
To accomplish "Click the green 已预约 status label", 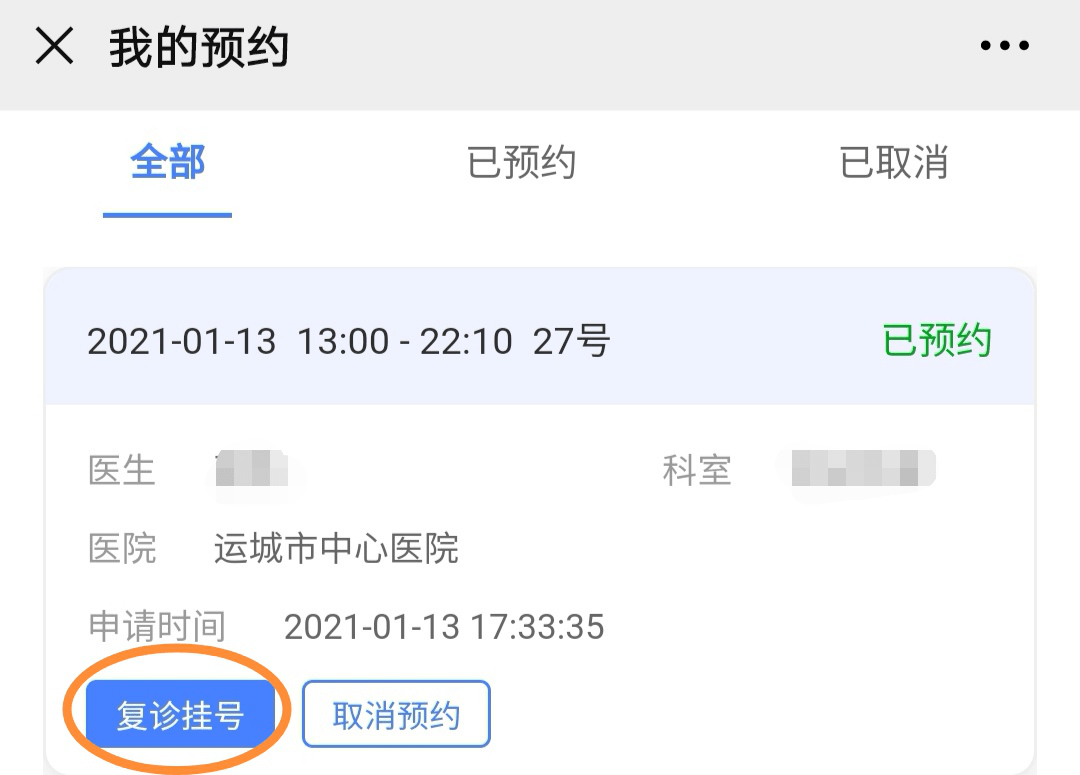I will pyautogui.click(x=936, y=341).
